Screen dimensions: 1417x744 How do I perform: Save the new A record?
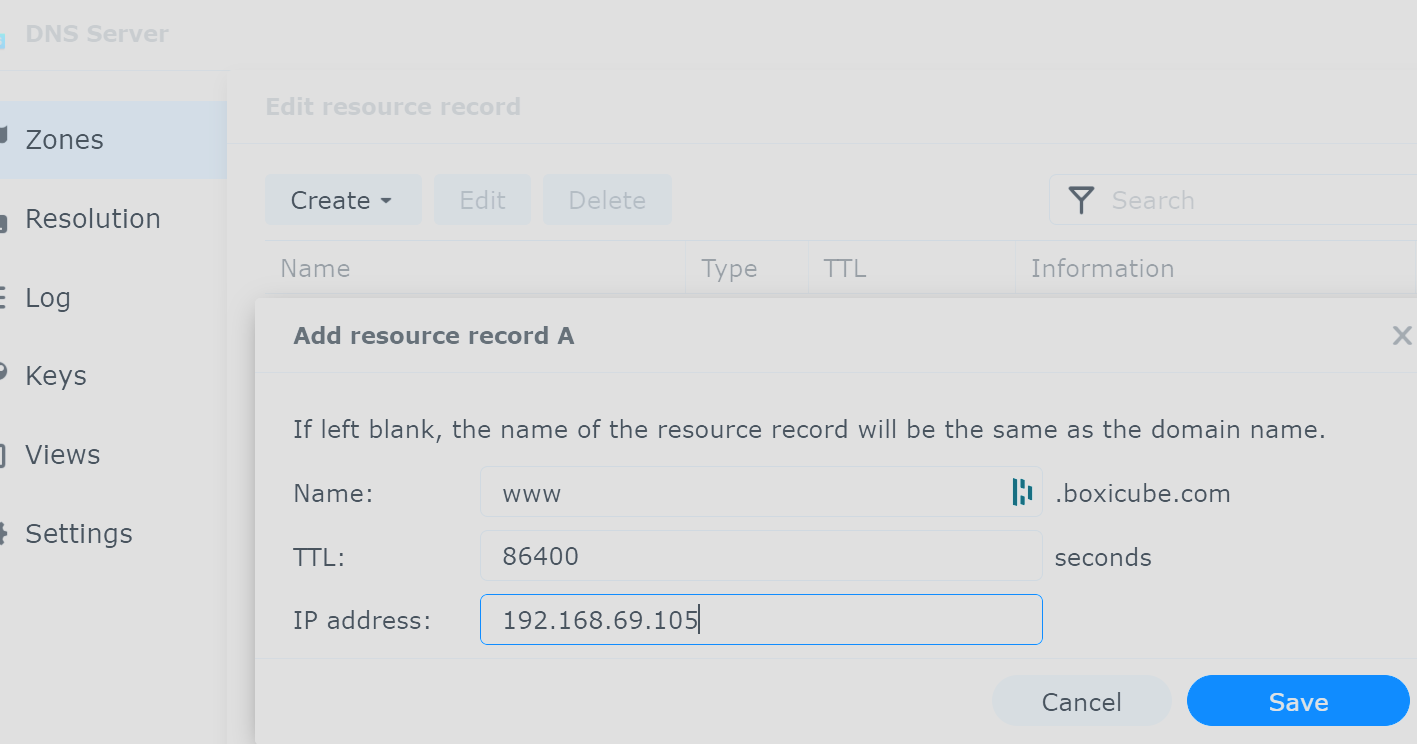coord(1298,701)
